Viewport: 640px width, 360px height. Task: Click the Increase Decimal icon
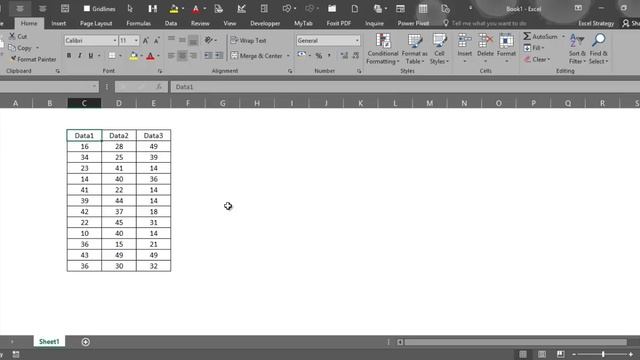click(x=344, y=56)
